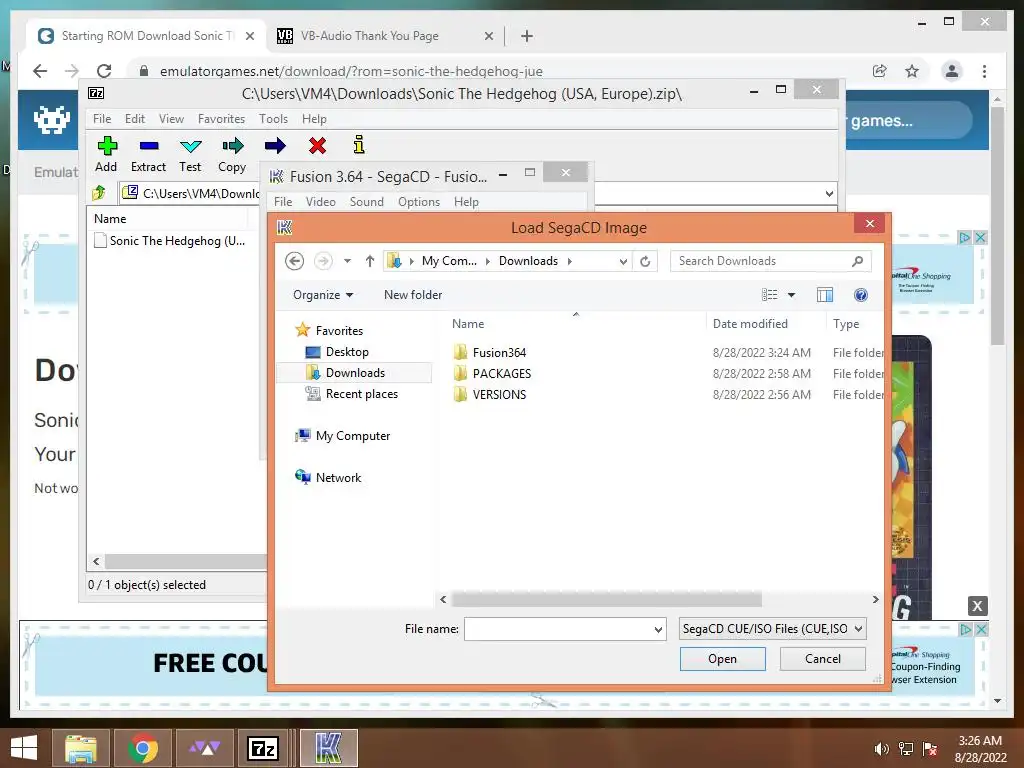Click the 7-Zip Info icon
Screen dimensions: 1024x768
pos(359,145)
